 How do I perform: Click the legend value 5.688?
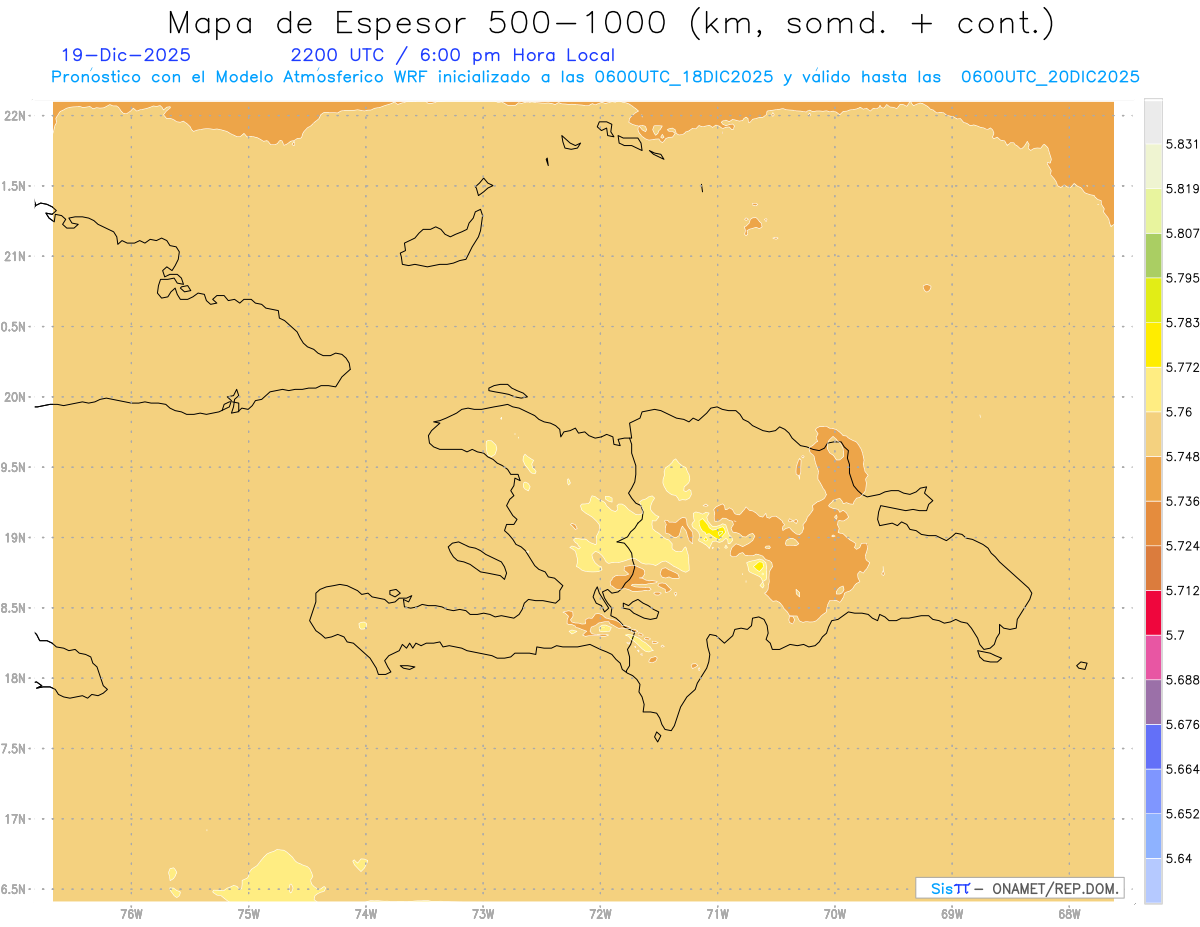tap(1182, 680)
